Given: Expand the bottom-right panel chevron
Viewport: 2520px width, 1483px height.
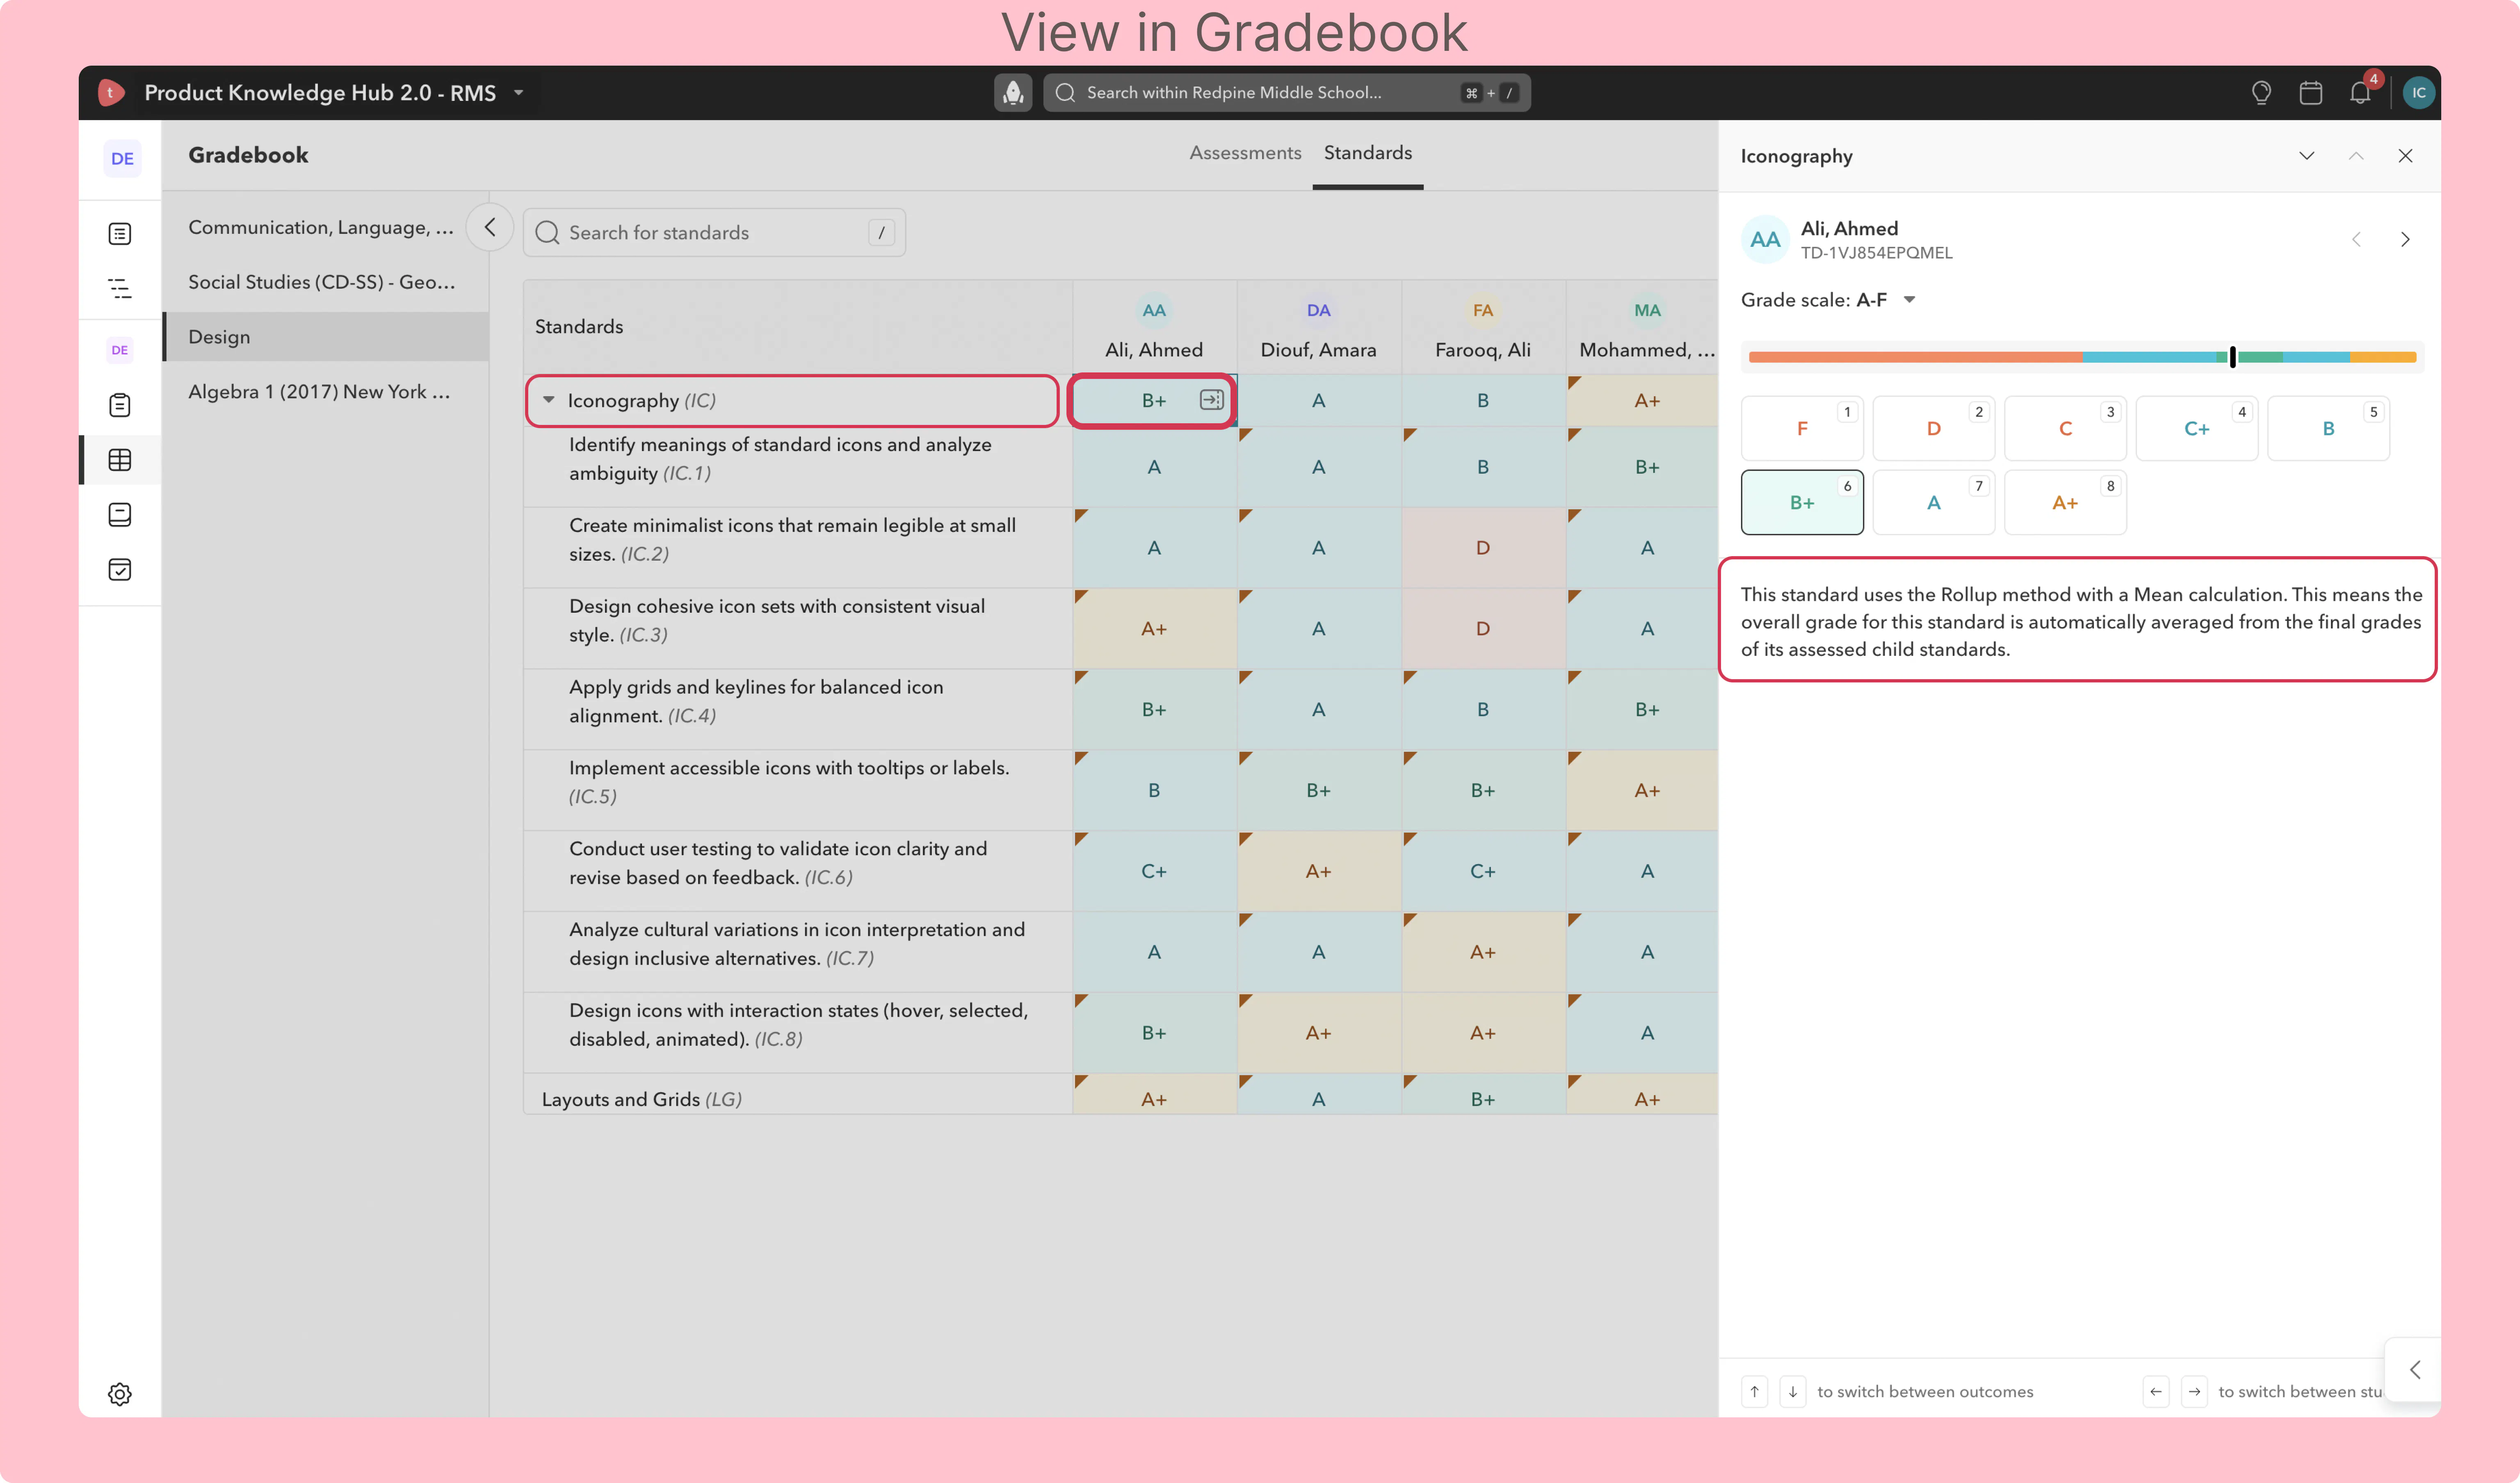Looking at the screenshot, I should [2414, 1370].
